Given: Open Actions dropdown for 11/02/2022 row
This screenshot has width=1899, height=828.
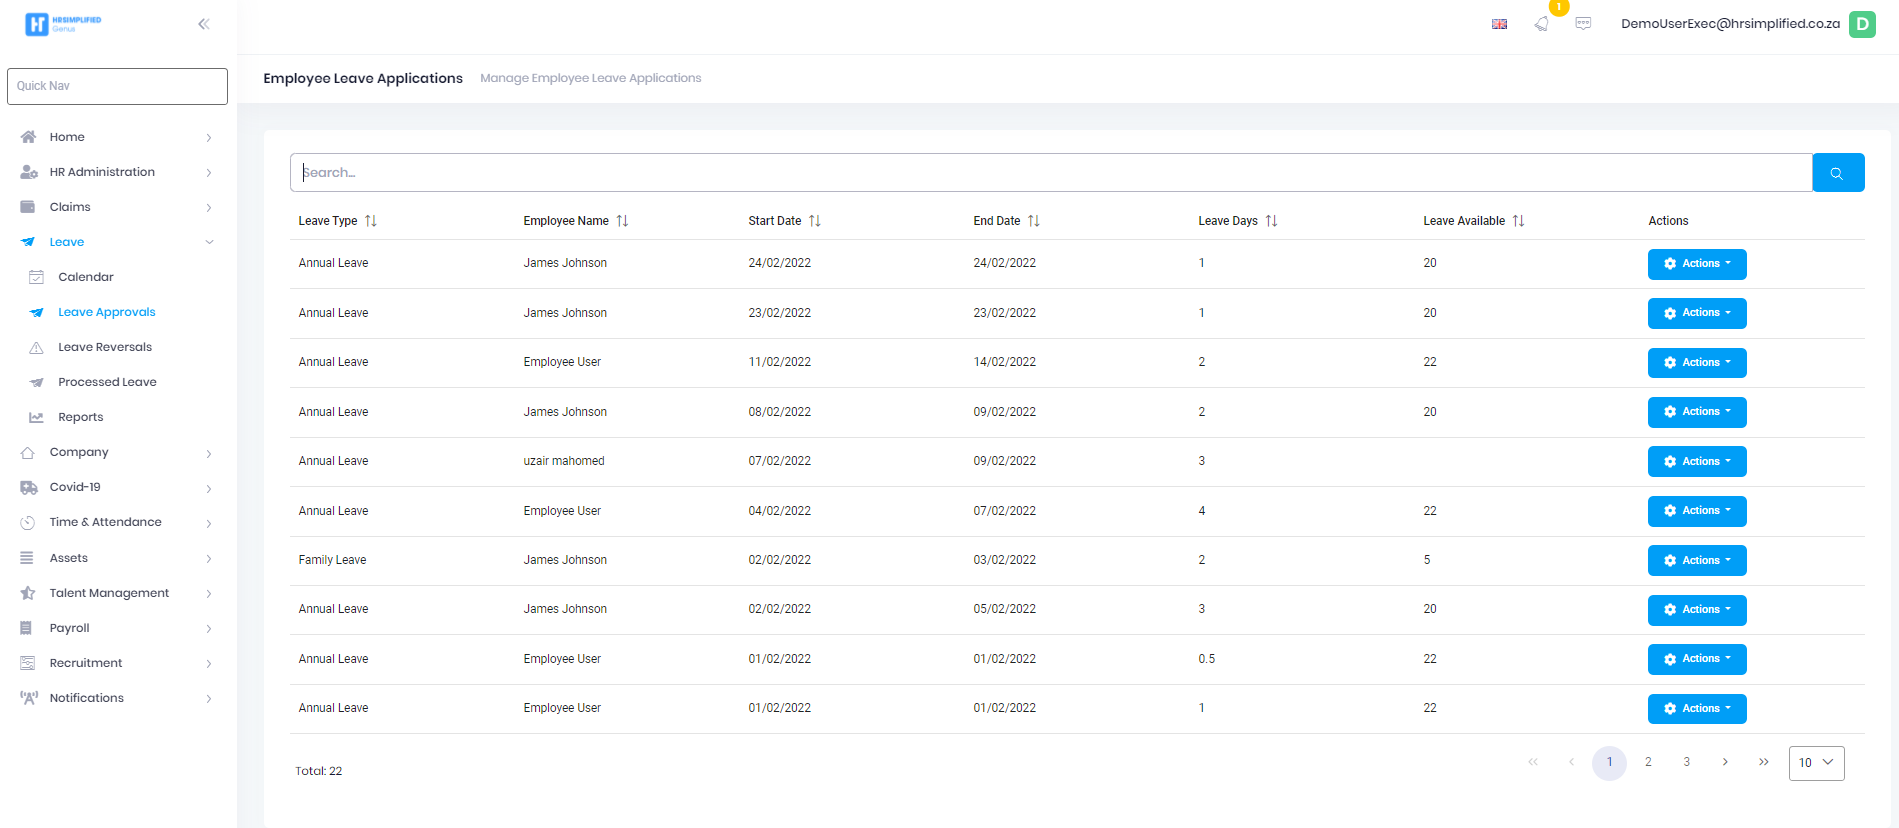Looking at the screenshot, I should (1697, 363).
